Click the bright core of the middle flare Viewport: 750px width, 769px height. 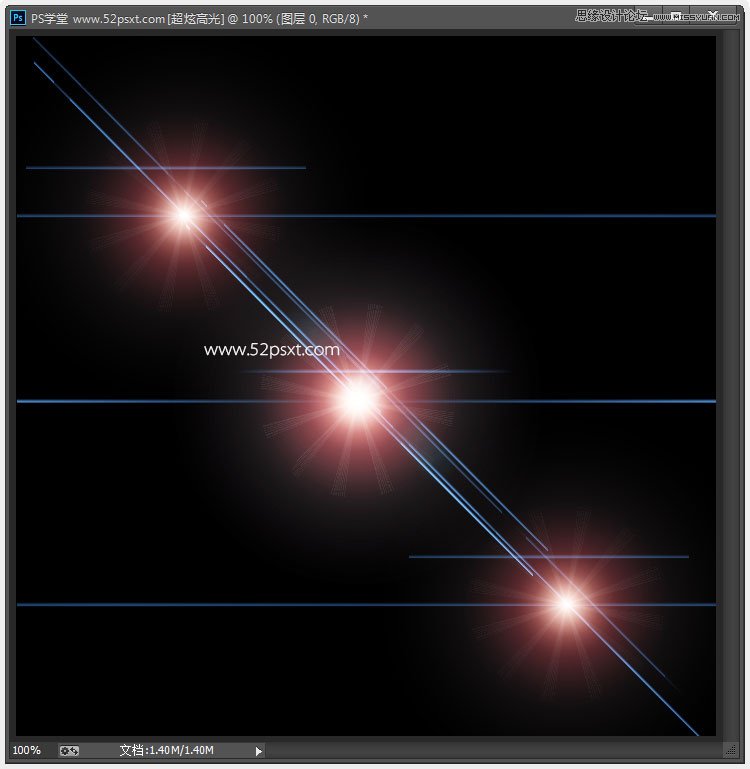click(358, 400)
